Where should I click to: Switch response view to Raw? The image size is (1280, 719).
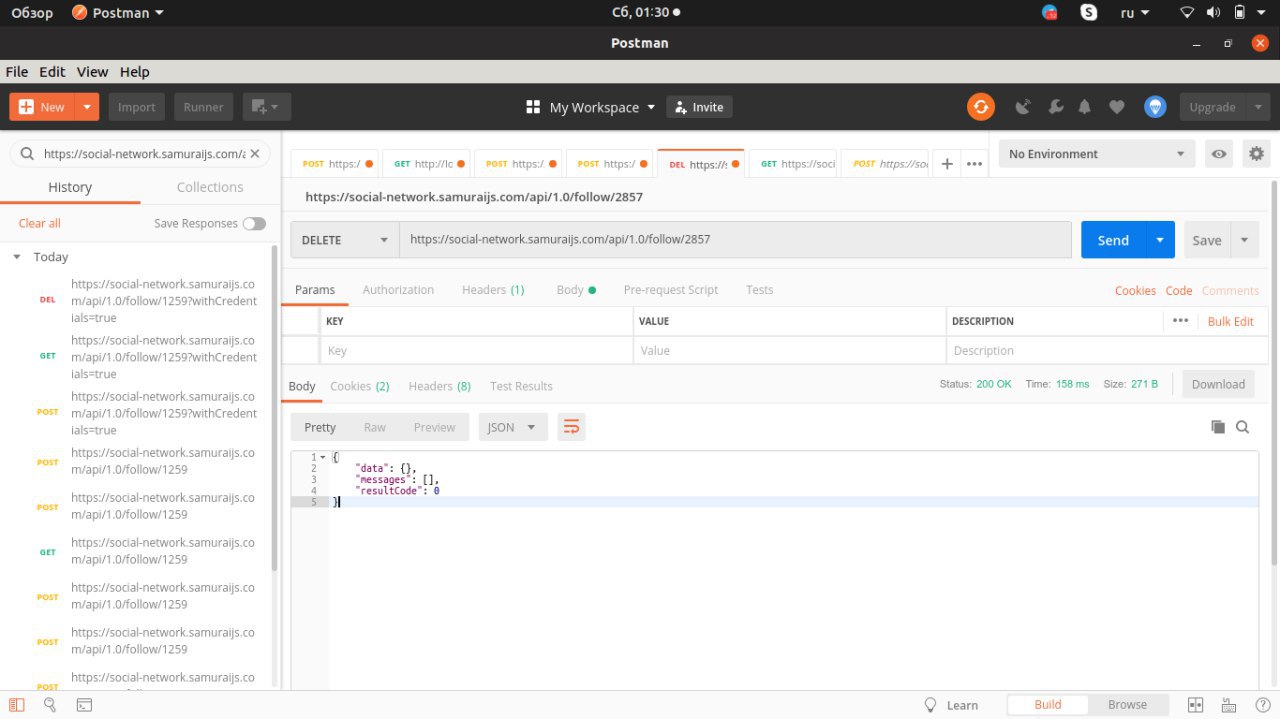(375, 427)
